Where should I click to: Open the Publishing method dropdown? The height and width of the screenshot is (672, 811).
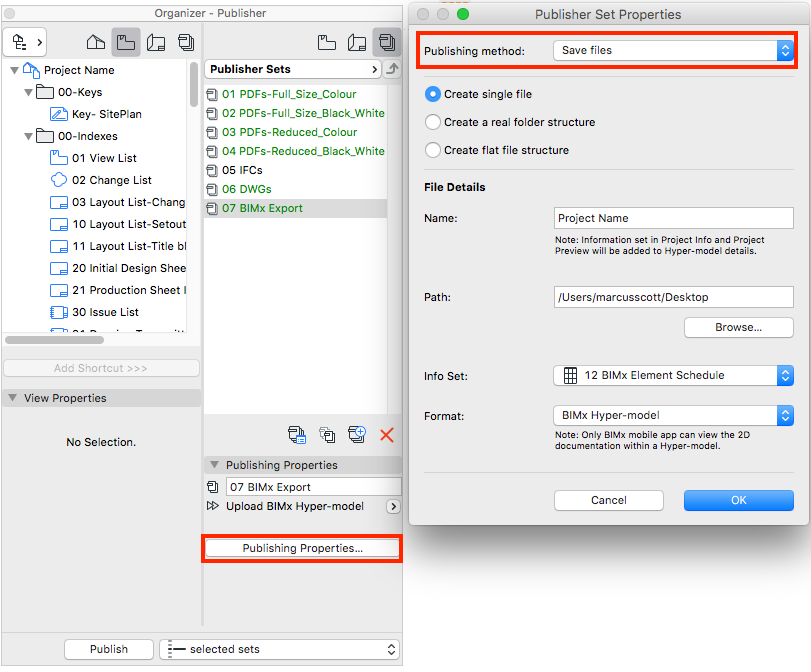(x=673, y=50)
